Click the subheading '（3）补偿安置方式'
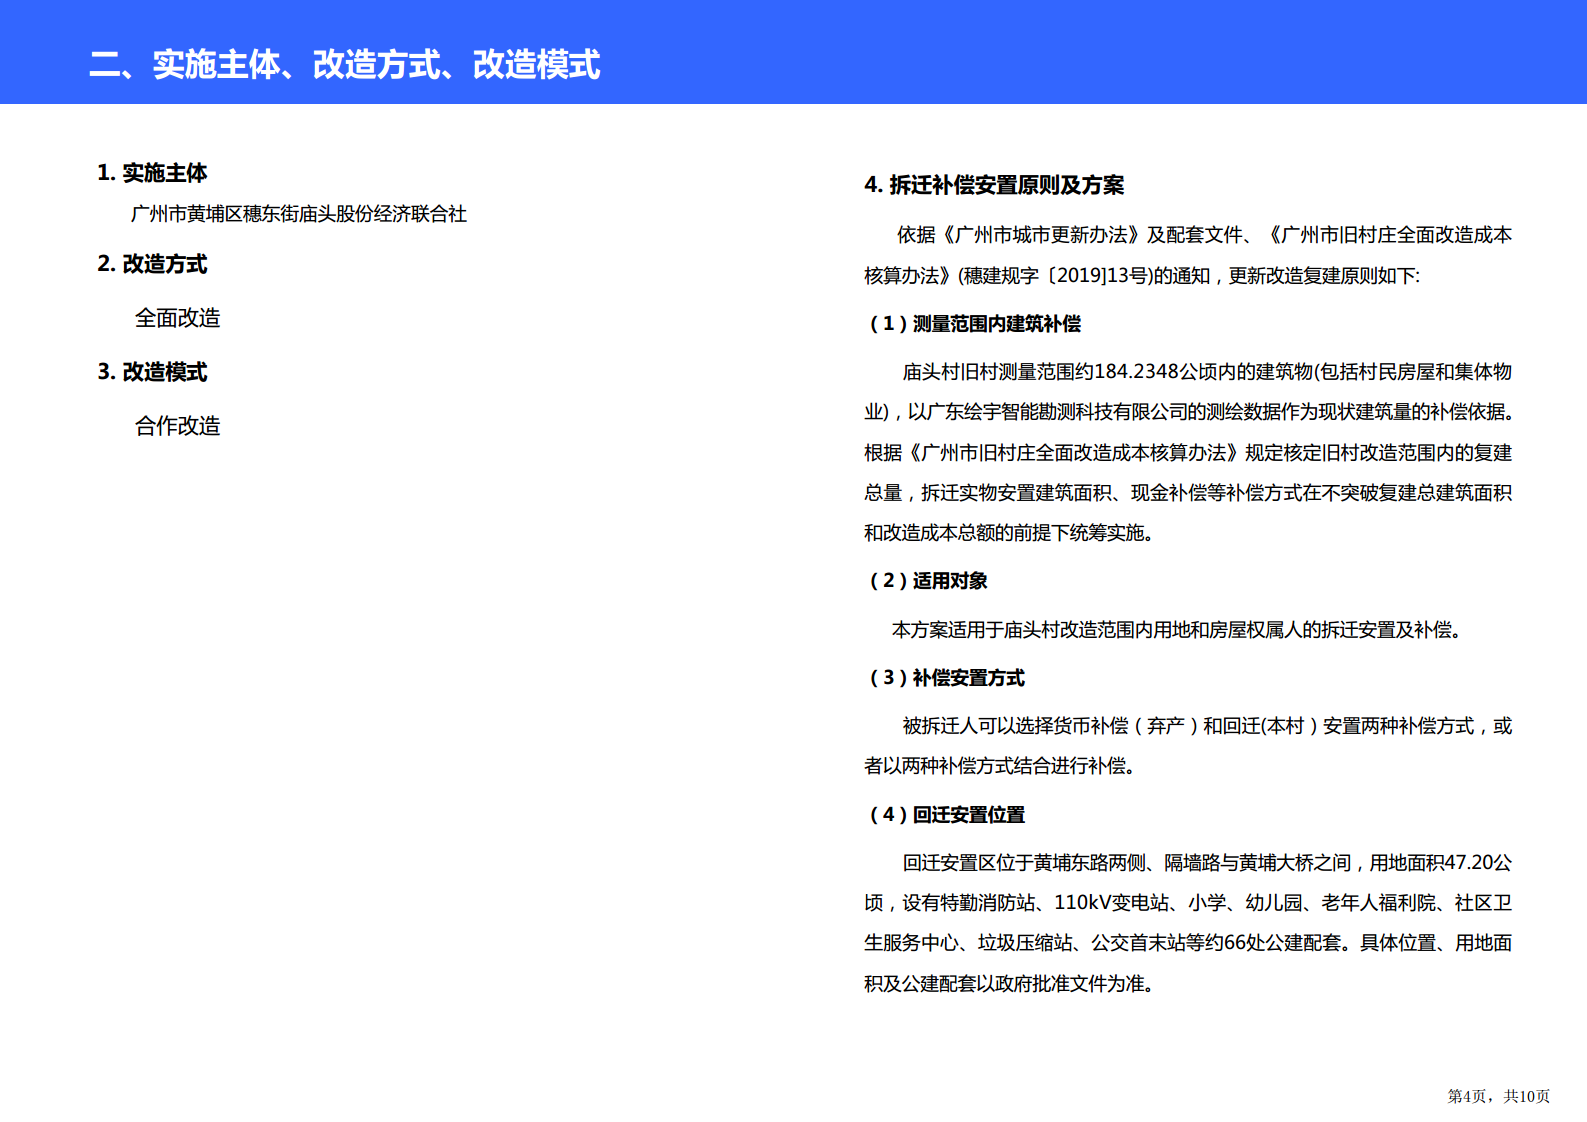 click(x=946, y=678)
